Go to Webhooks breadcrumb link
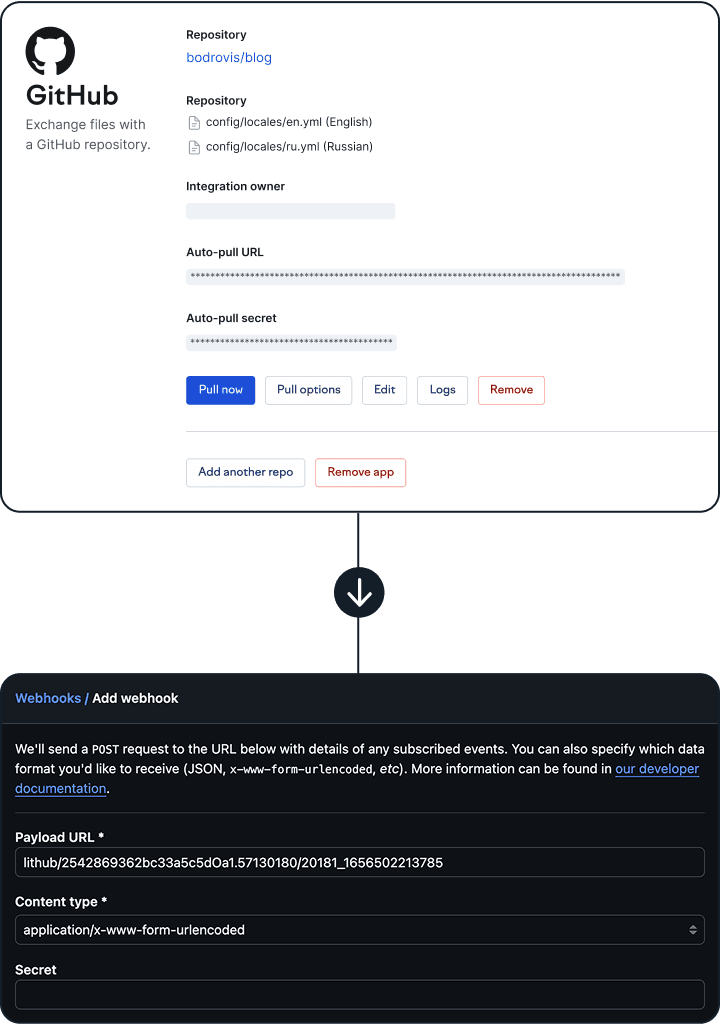The image size is (720, 1024). point(48,698)
